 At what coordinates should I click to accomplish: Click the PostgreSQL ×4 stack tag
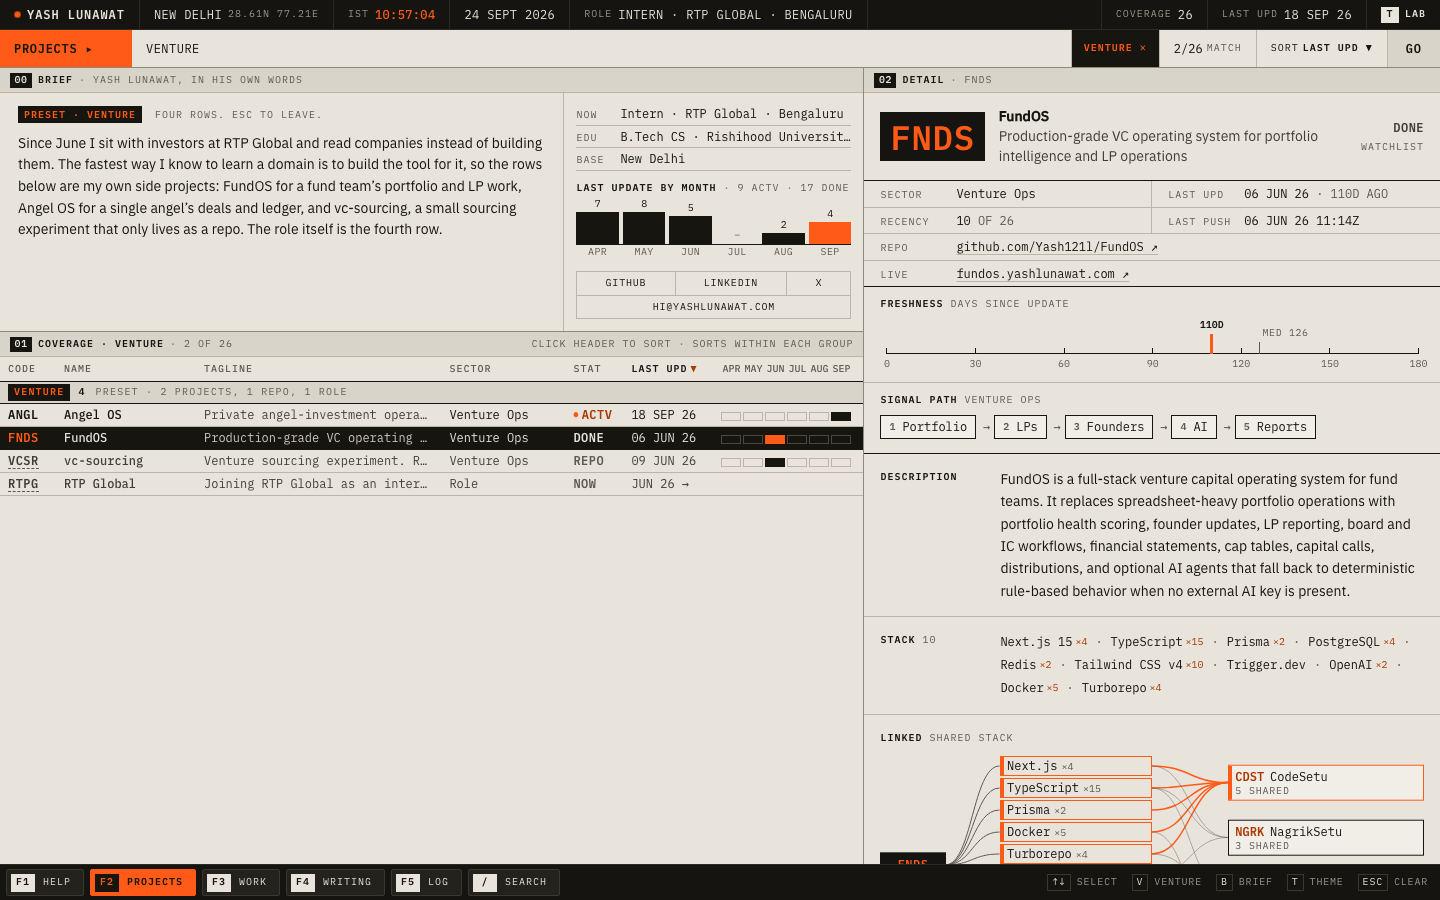coord(1351,642)
